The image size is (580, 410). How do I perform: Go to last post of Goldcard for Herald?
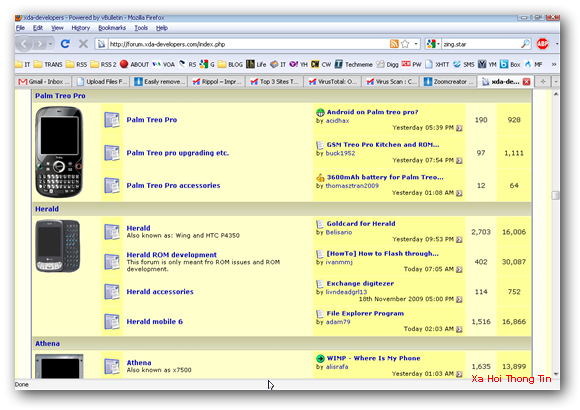[x=459, y=240]
